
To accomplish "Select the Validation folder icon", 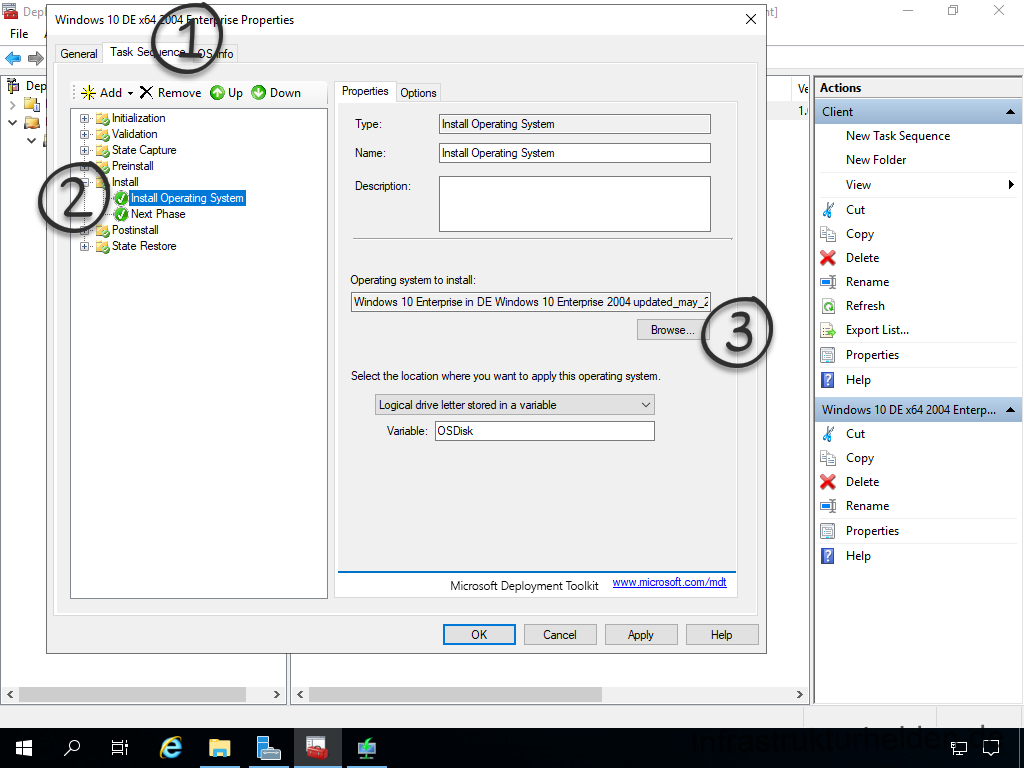I will point(103,135).
